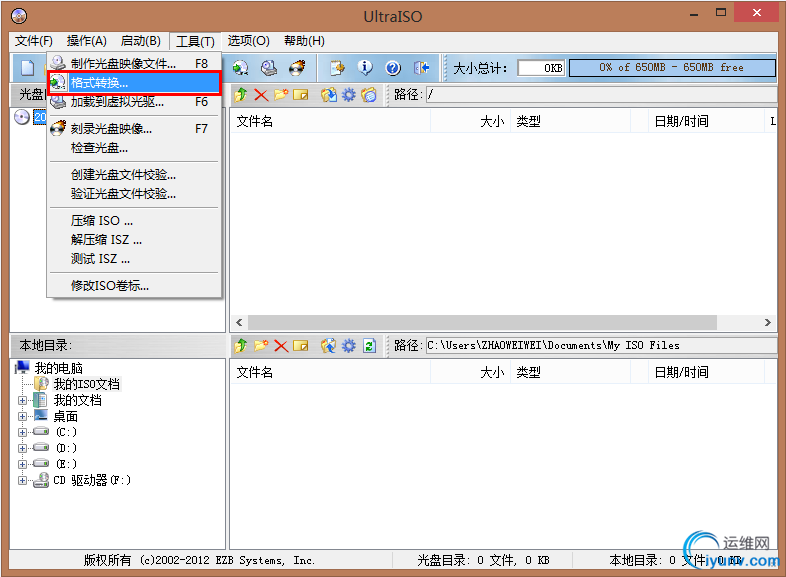Image resolution: width=786 pixels, height=577 pixels.
Task: Click the Up folder icon in disc pane toolbar
Action: 241,94
